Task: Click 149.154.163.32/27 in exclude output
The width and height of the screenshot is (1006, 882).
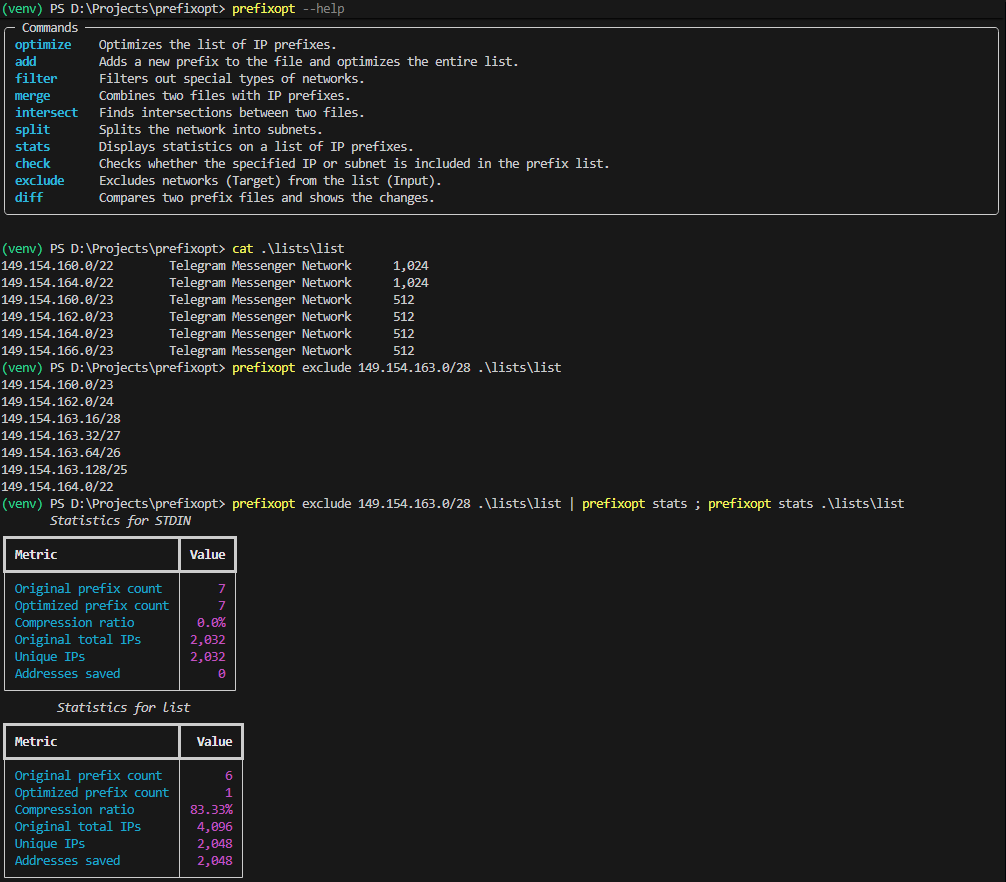Action: [61, 436]
